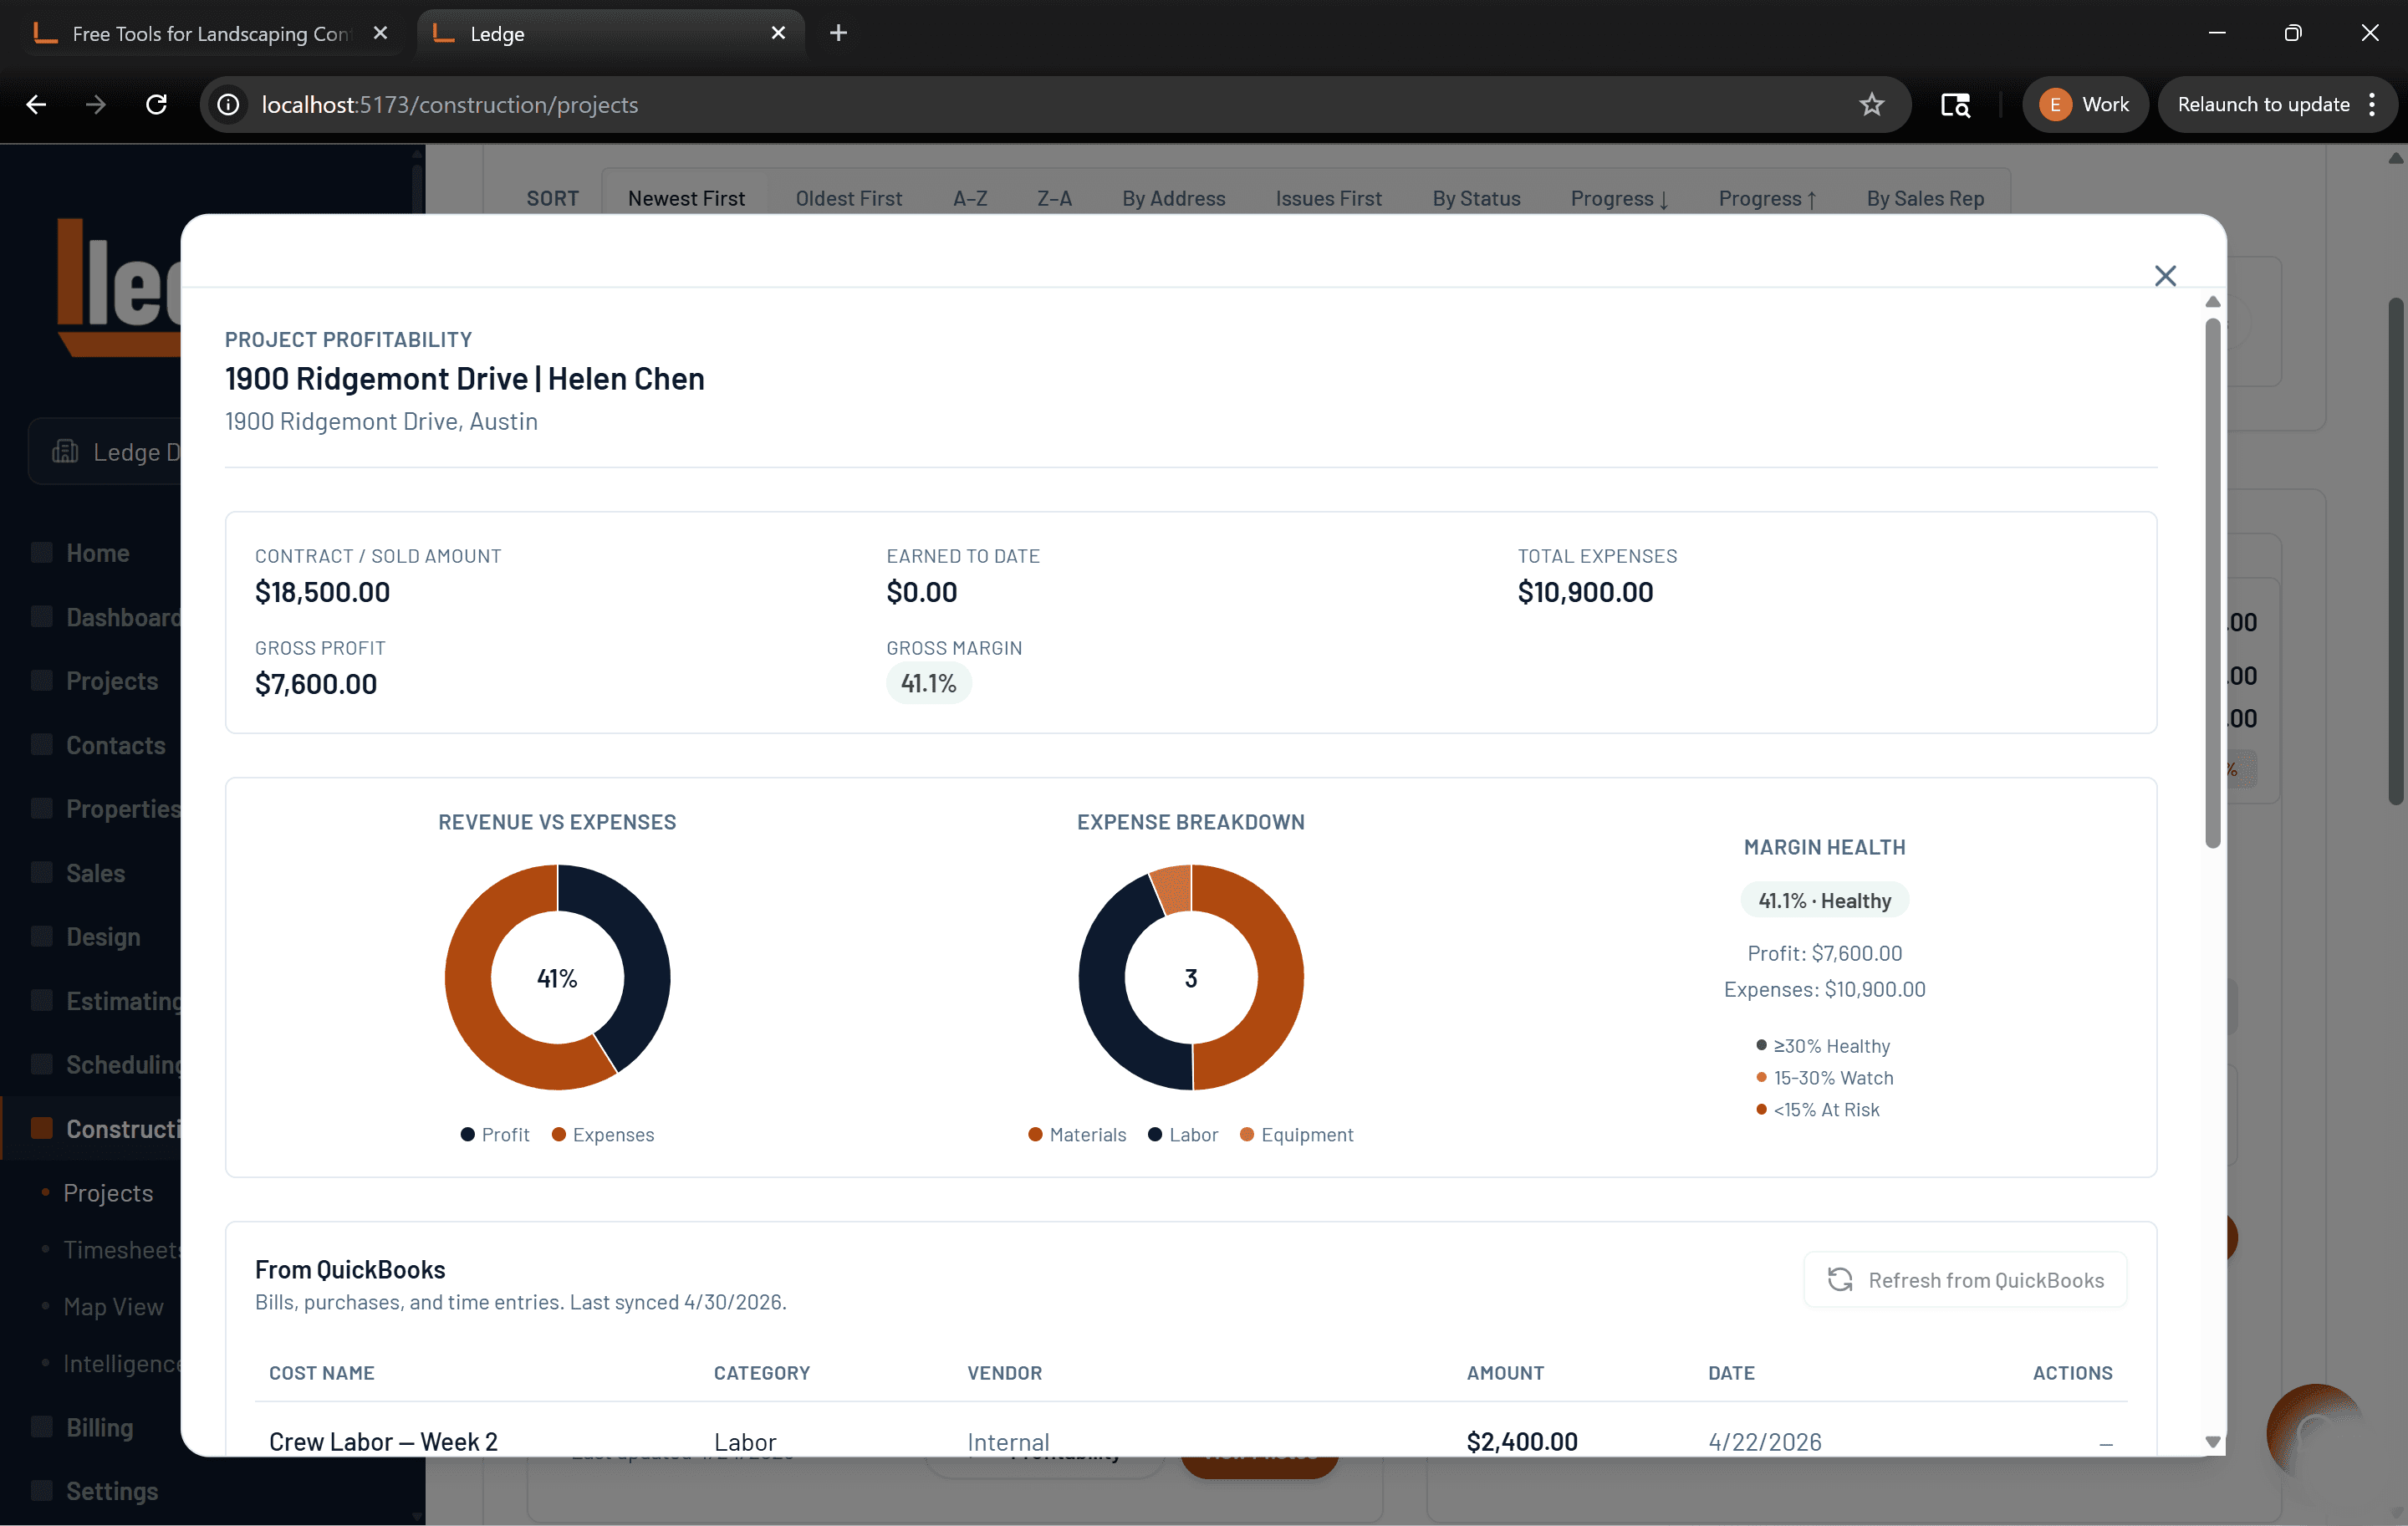The height and width of the screenshot is (1526, 2408).
Task: Open the browser three-dot menu
Action: [x=2372, y=104]
